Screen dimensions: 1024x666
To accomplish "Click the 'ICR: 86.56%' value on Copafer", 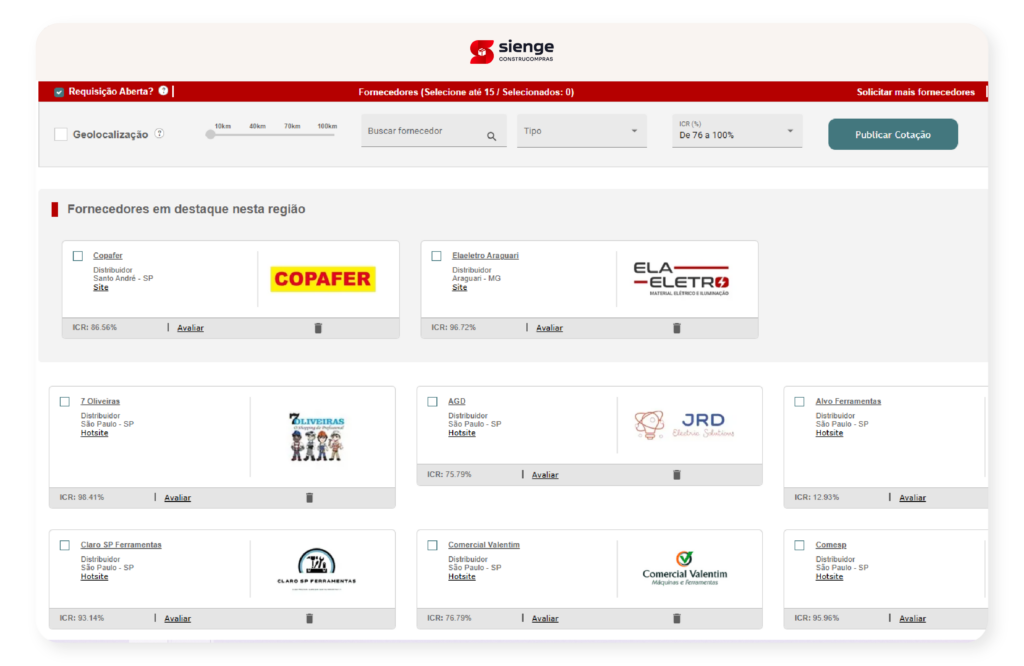I will 95,327.
